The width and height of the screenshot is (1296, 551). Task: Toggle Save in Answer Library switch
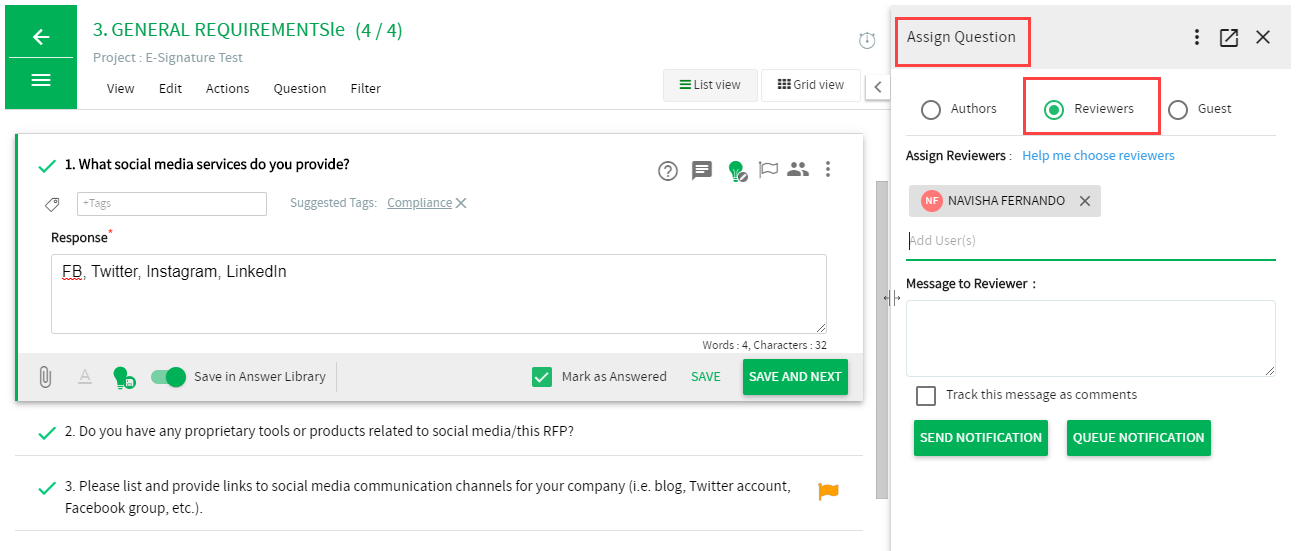(x=168, y=377)
